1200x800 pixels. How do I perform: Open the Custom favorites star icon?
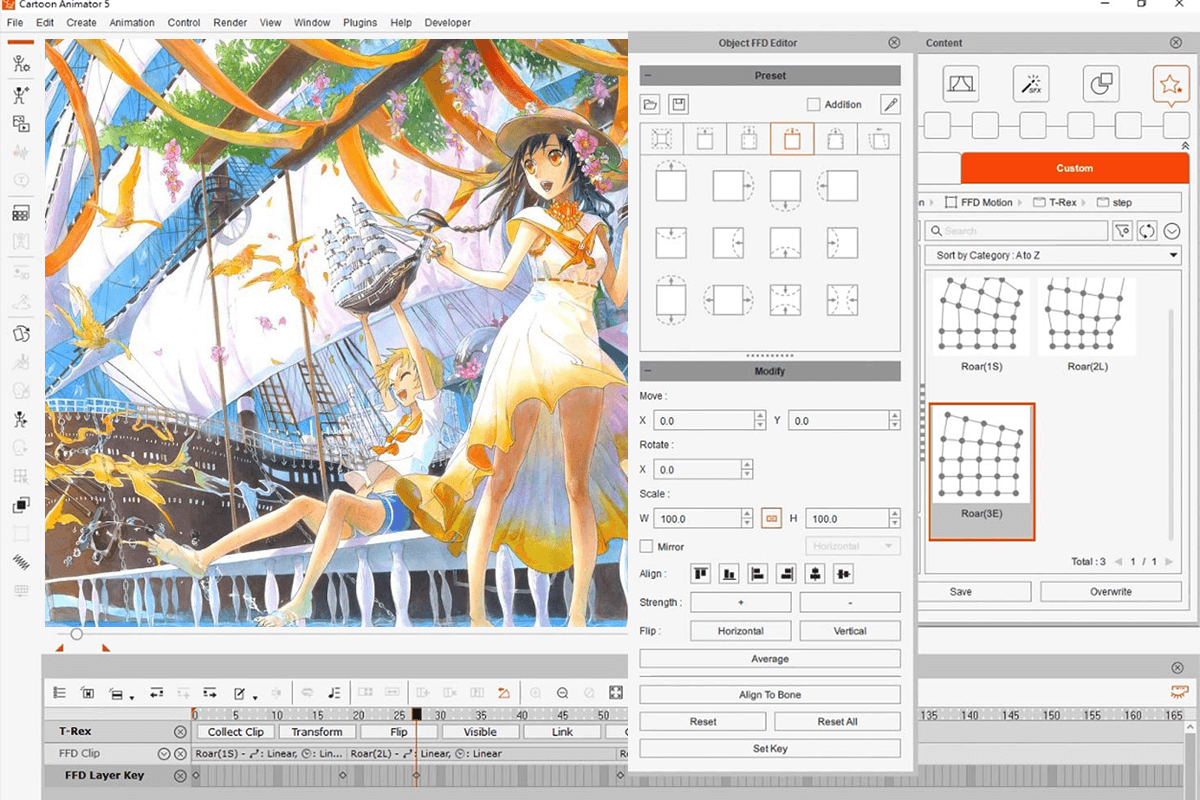[x=1171, y=84]
